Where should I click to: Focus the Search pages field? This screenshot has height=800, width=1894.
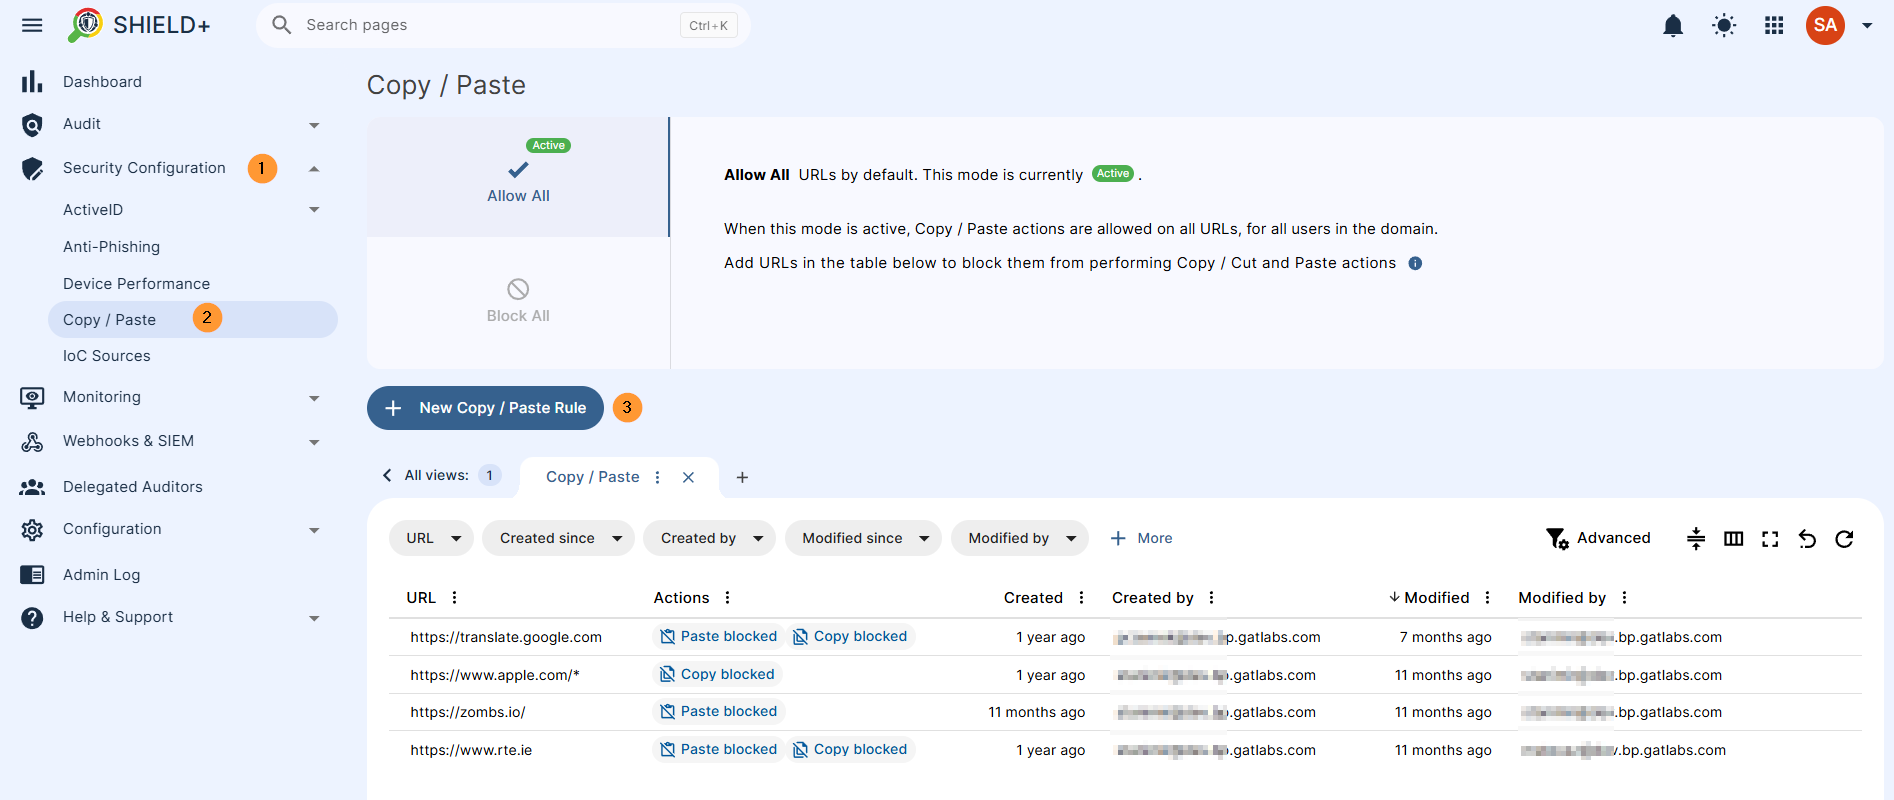pos(503,25)
